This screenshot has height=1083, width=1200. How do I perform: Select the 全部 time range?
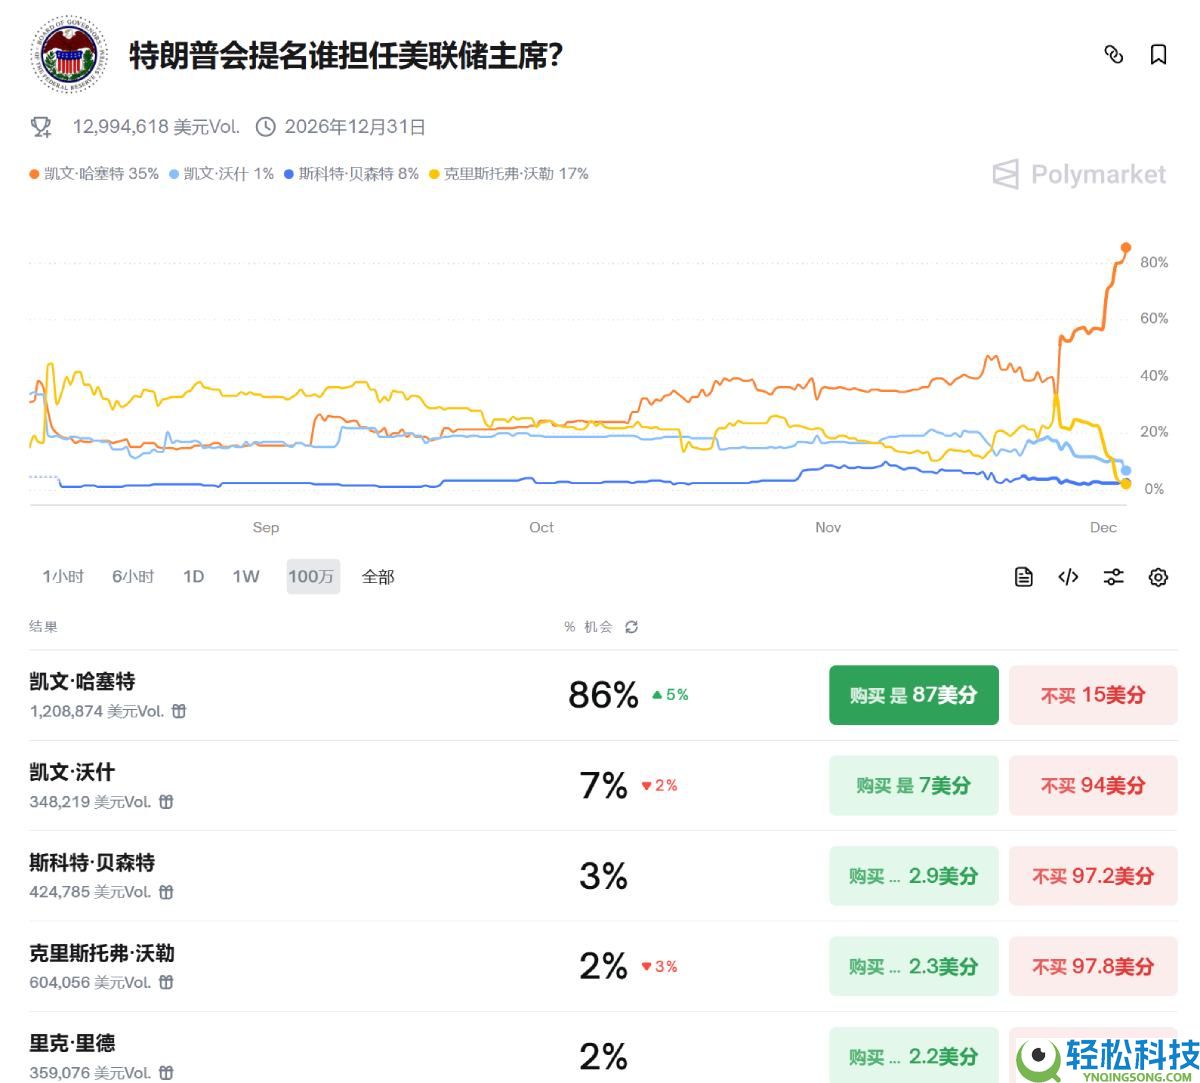(378, 577)
